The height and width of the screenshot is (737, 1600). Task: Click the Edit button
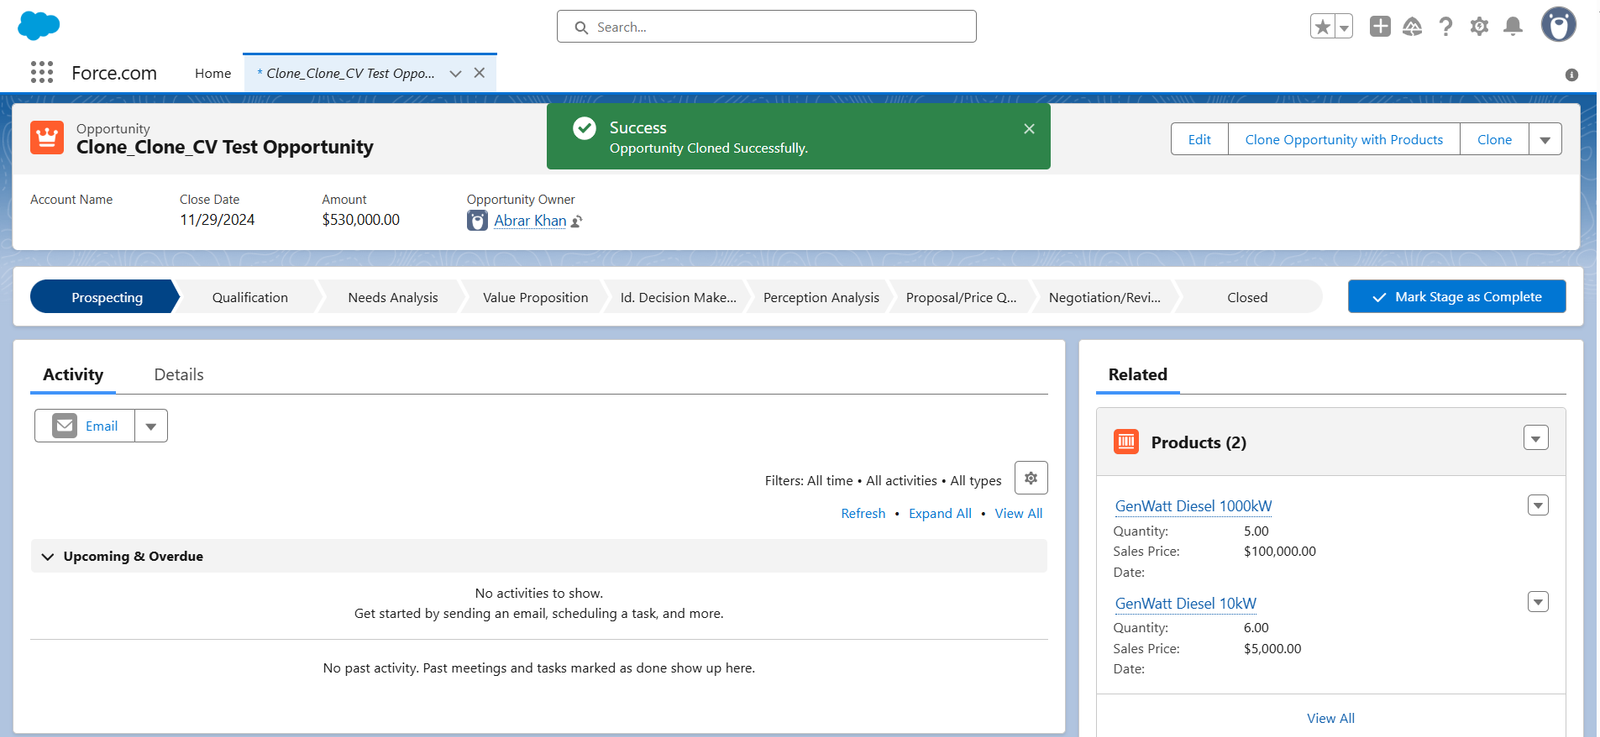pyautogui.click(x=1199, y=139)
